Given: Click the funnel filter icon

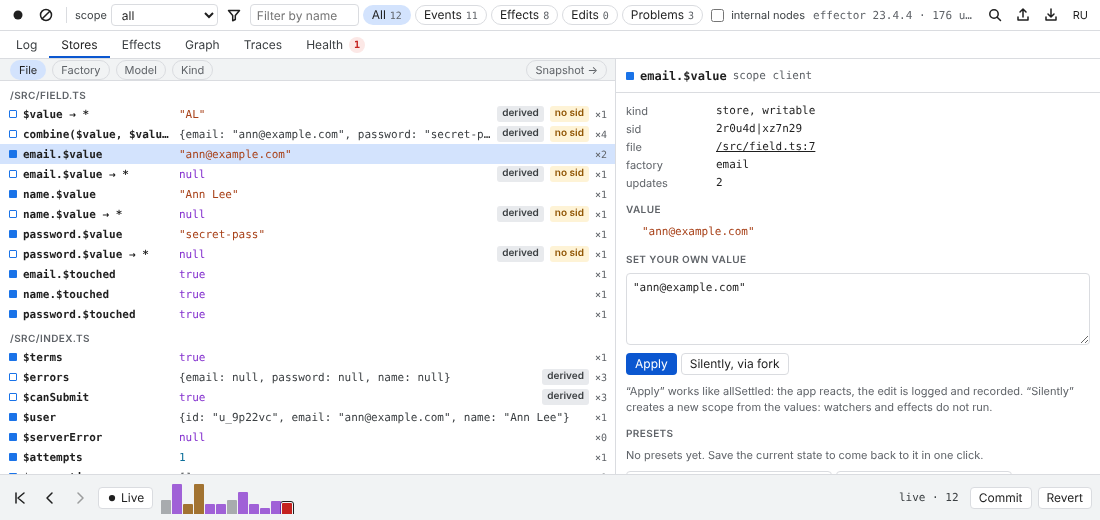Looking at the screenshot, I should tap(234, 15).
